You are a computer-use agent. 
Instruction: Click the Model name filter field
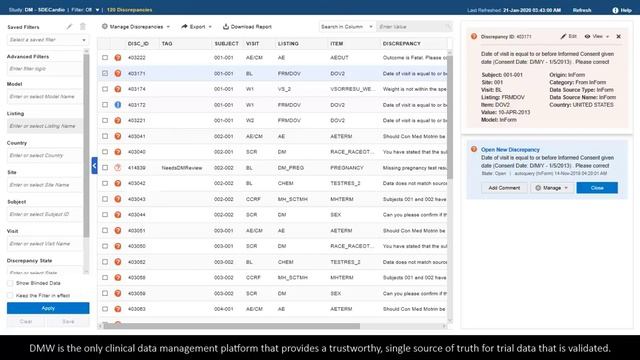[x=44, y=97]
